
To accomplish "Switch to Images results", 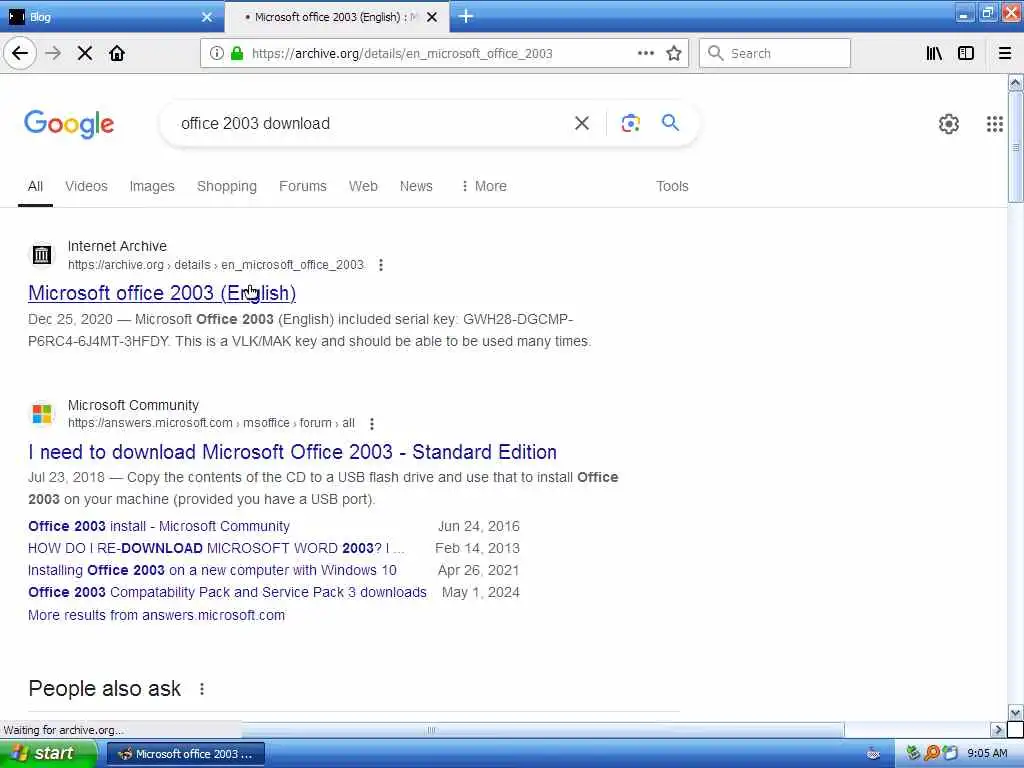I will click(x=152, y=186).
